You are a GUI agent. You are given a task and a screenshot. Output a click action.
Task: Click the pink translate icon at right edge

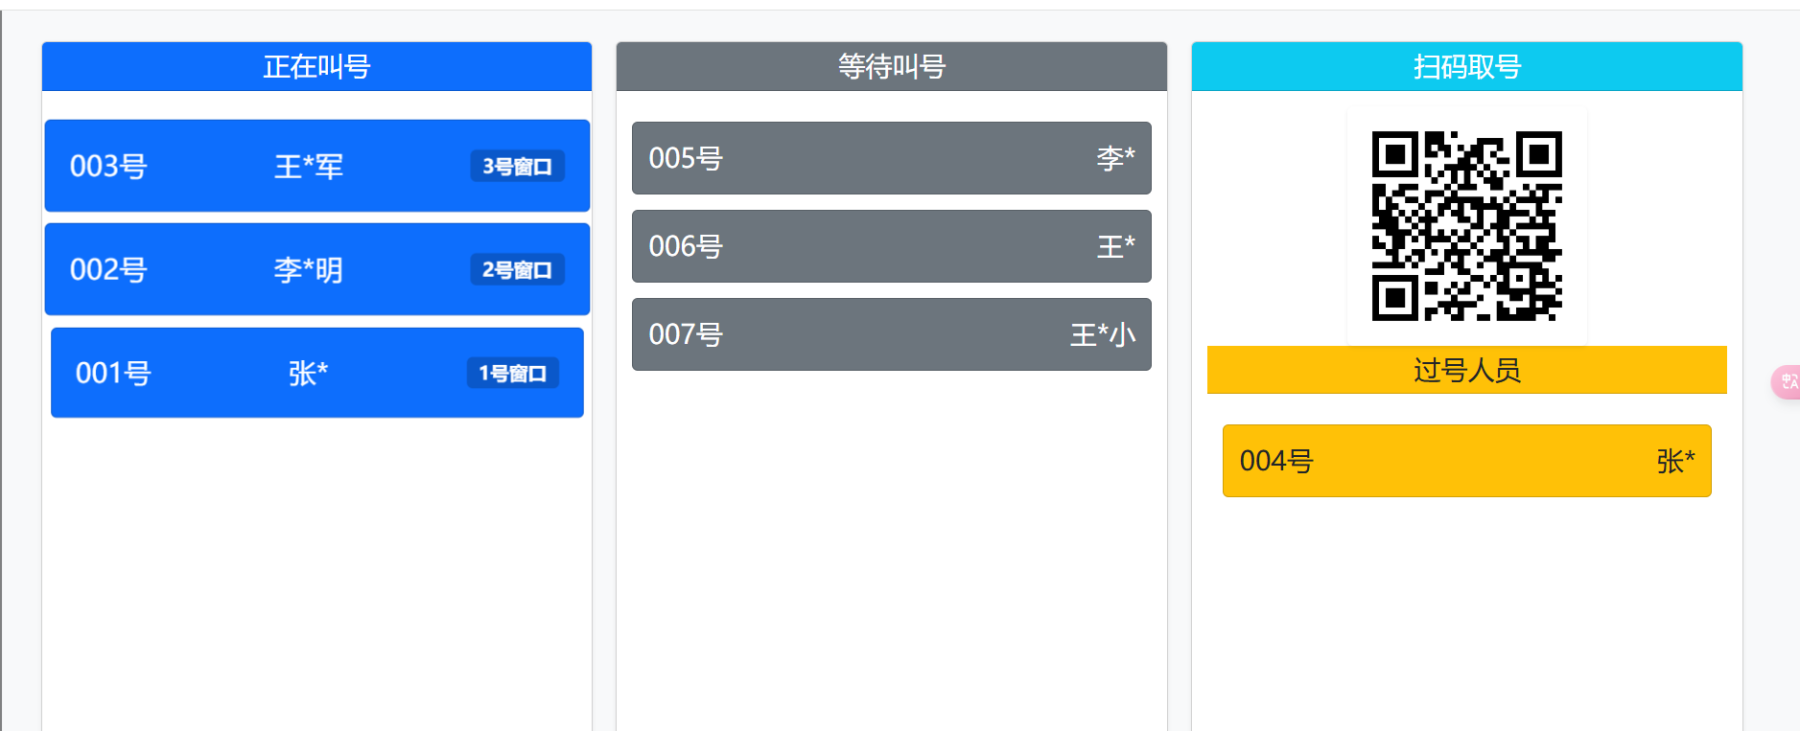1788,381
